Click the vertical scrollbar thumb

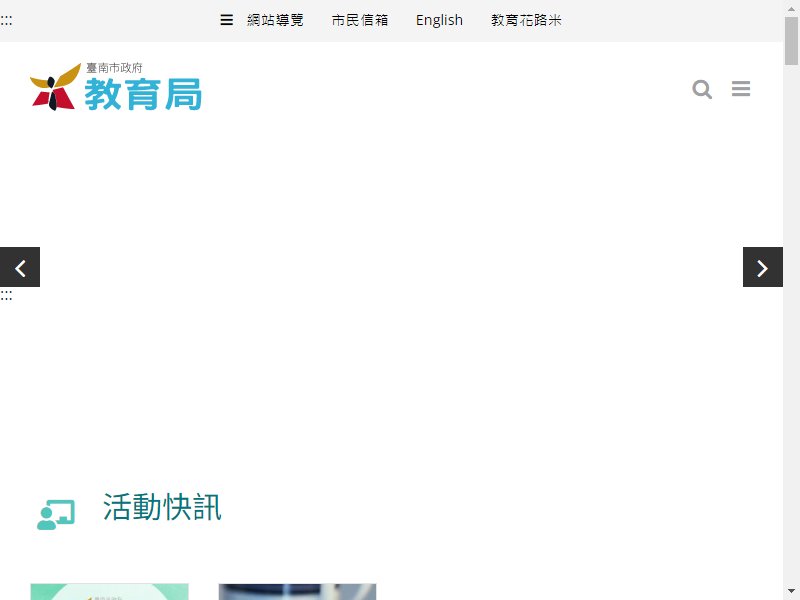coord(791,41)
